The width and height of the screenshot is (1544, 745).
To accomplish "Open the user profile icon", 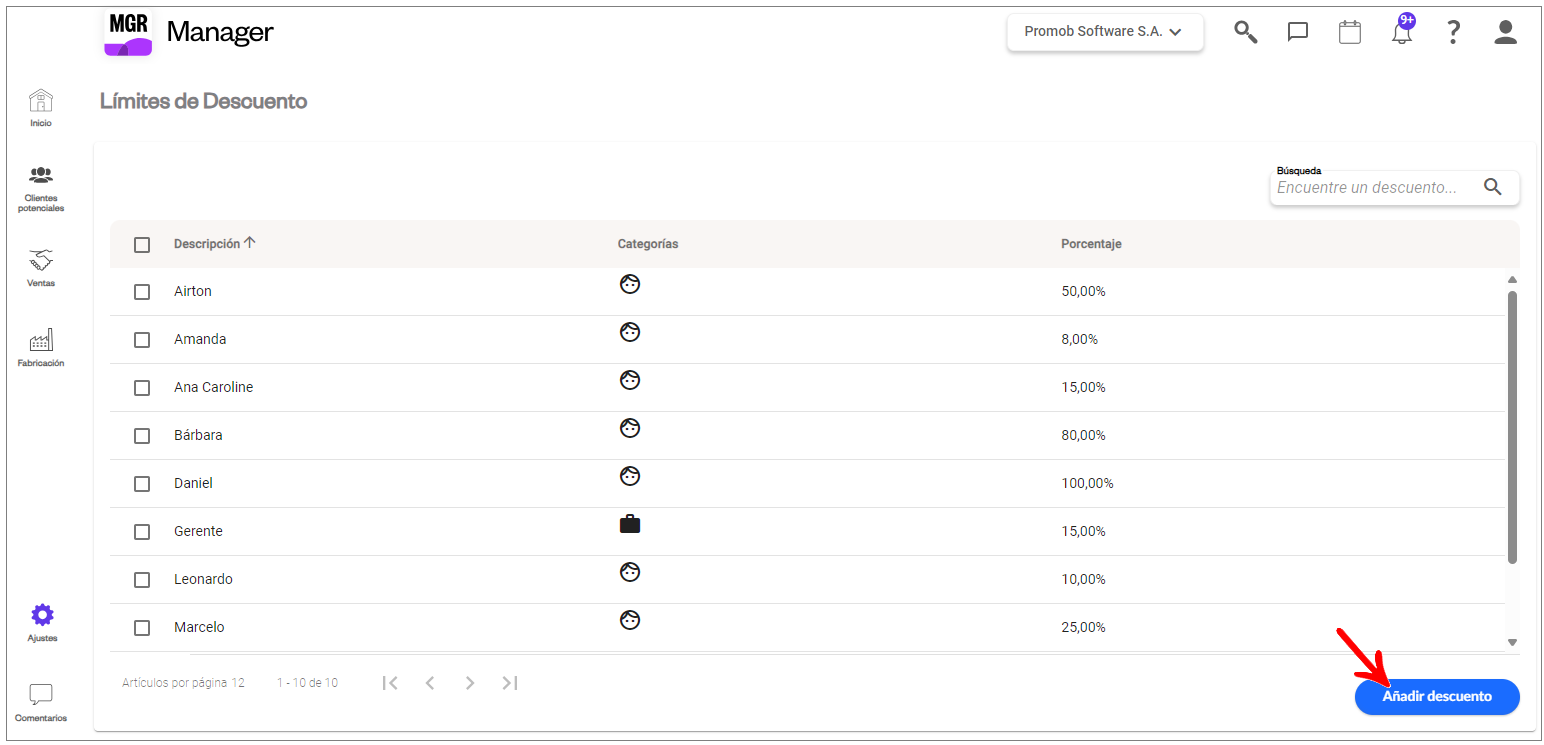I will [1506, 32].
